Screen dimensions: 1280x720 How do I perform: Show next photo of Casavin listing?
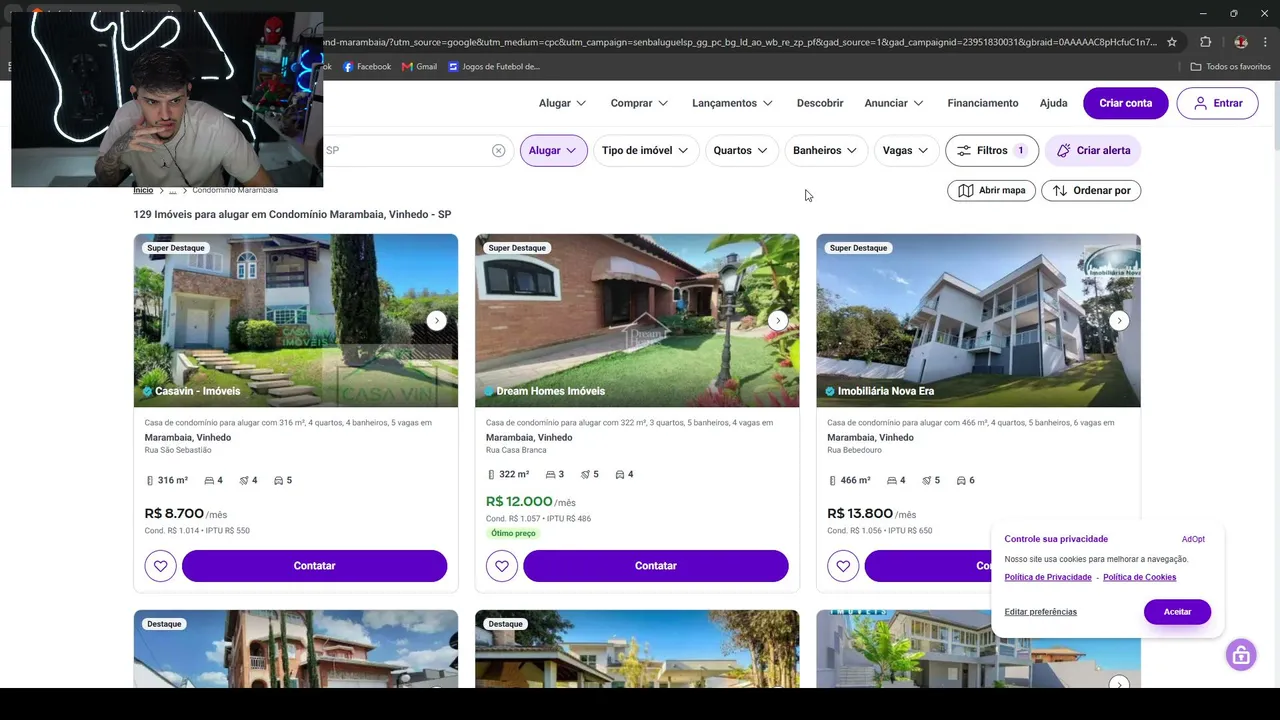click(x=436, y=321)
